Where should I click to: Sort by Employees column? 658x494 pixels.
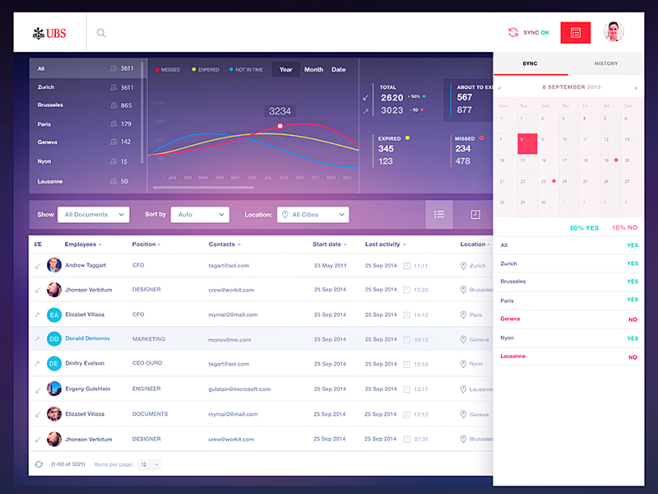click(x=83, y=244)
